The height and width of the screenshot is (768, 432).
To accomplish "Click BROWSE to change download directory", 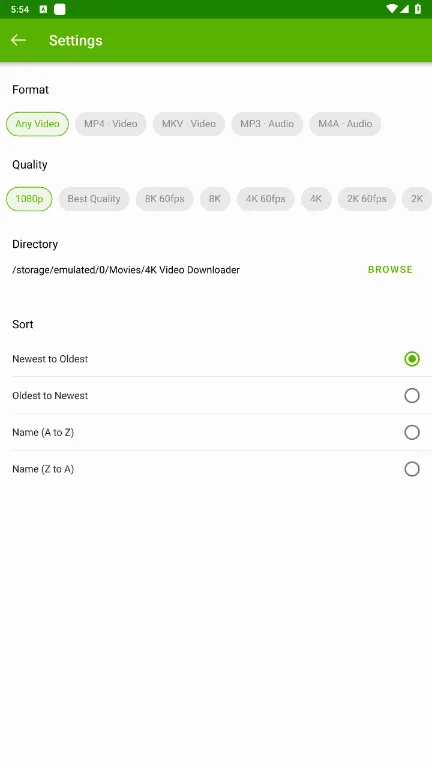I will pyautogui.click(x=390, y=269).
